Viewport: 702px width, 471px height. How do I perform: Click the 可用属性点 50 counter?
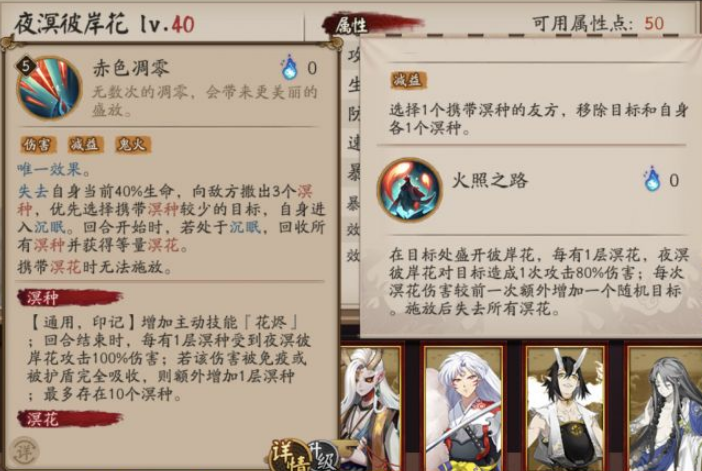598,23
